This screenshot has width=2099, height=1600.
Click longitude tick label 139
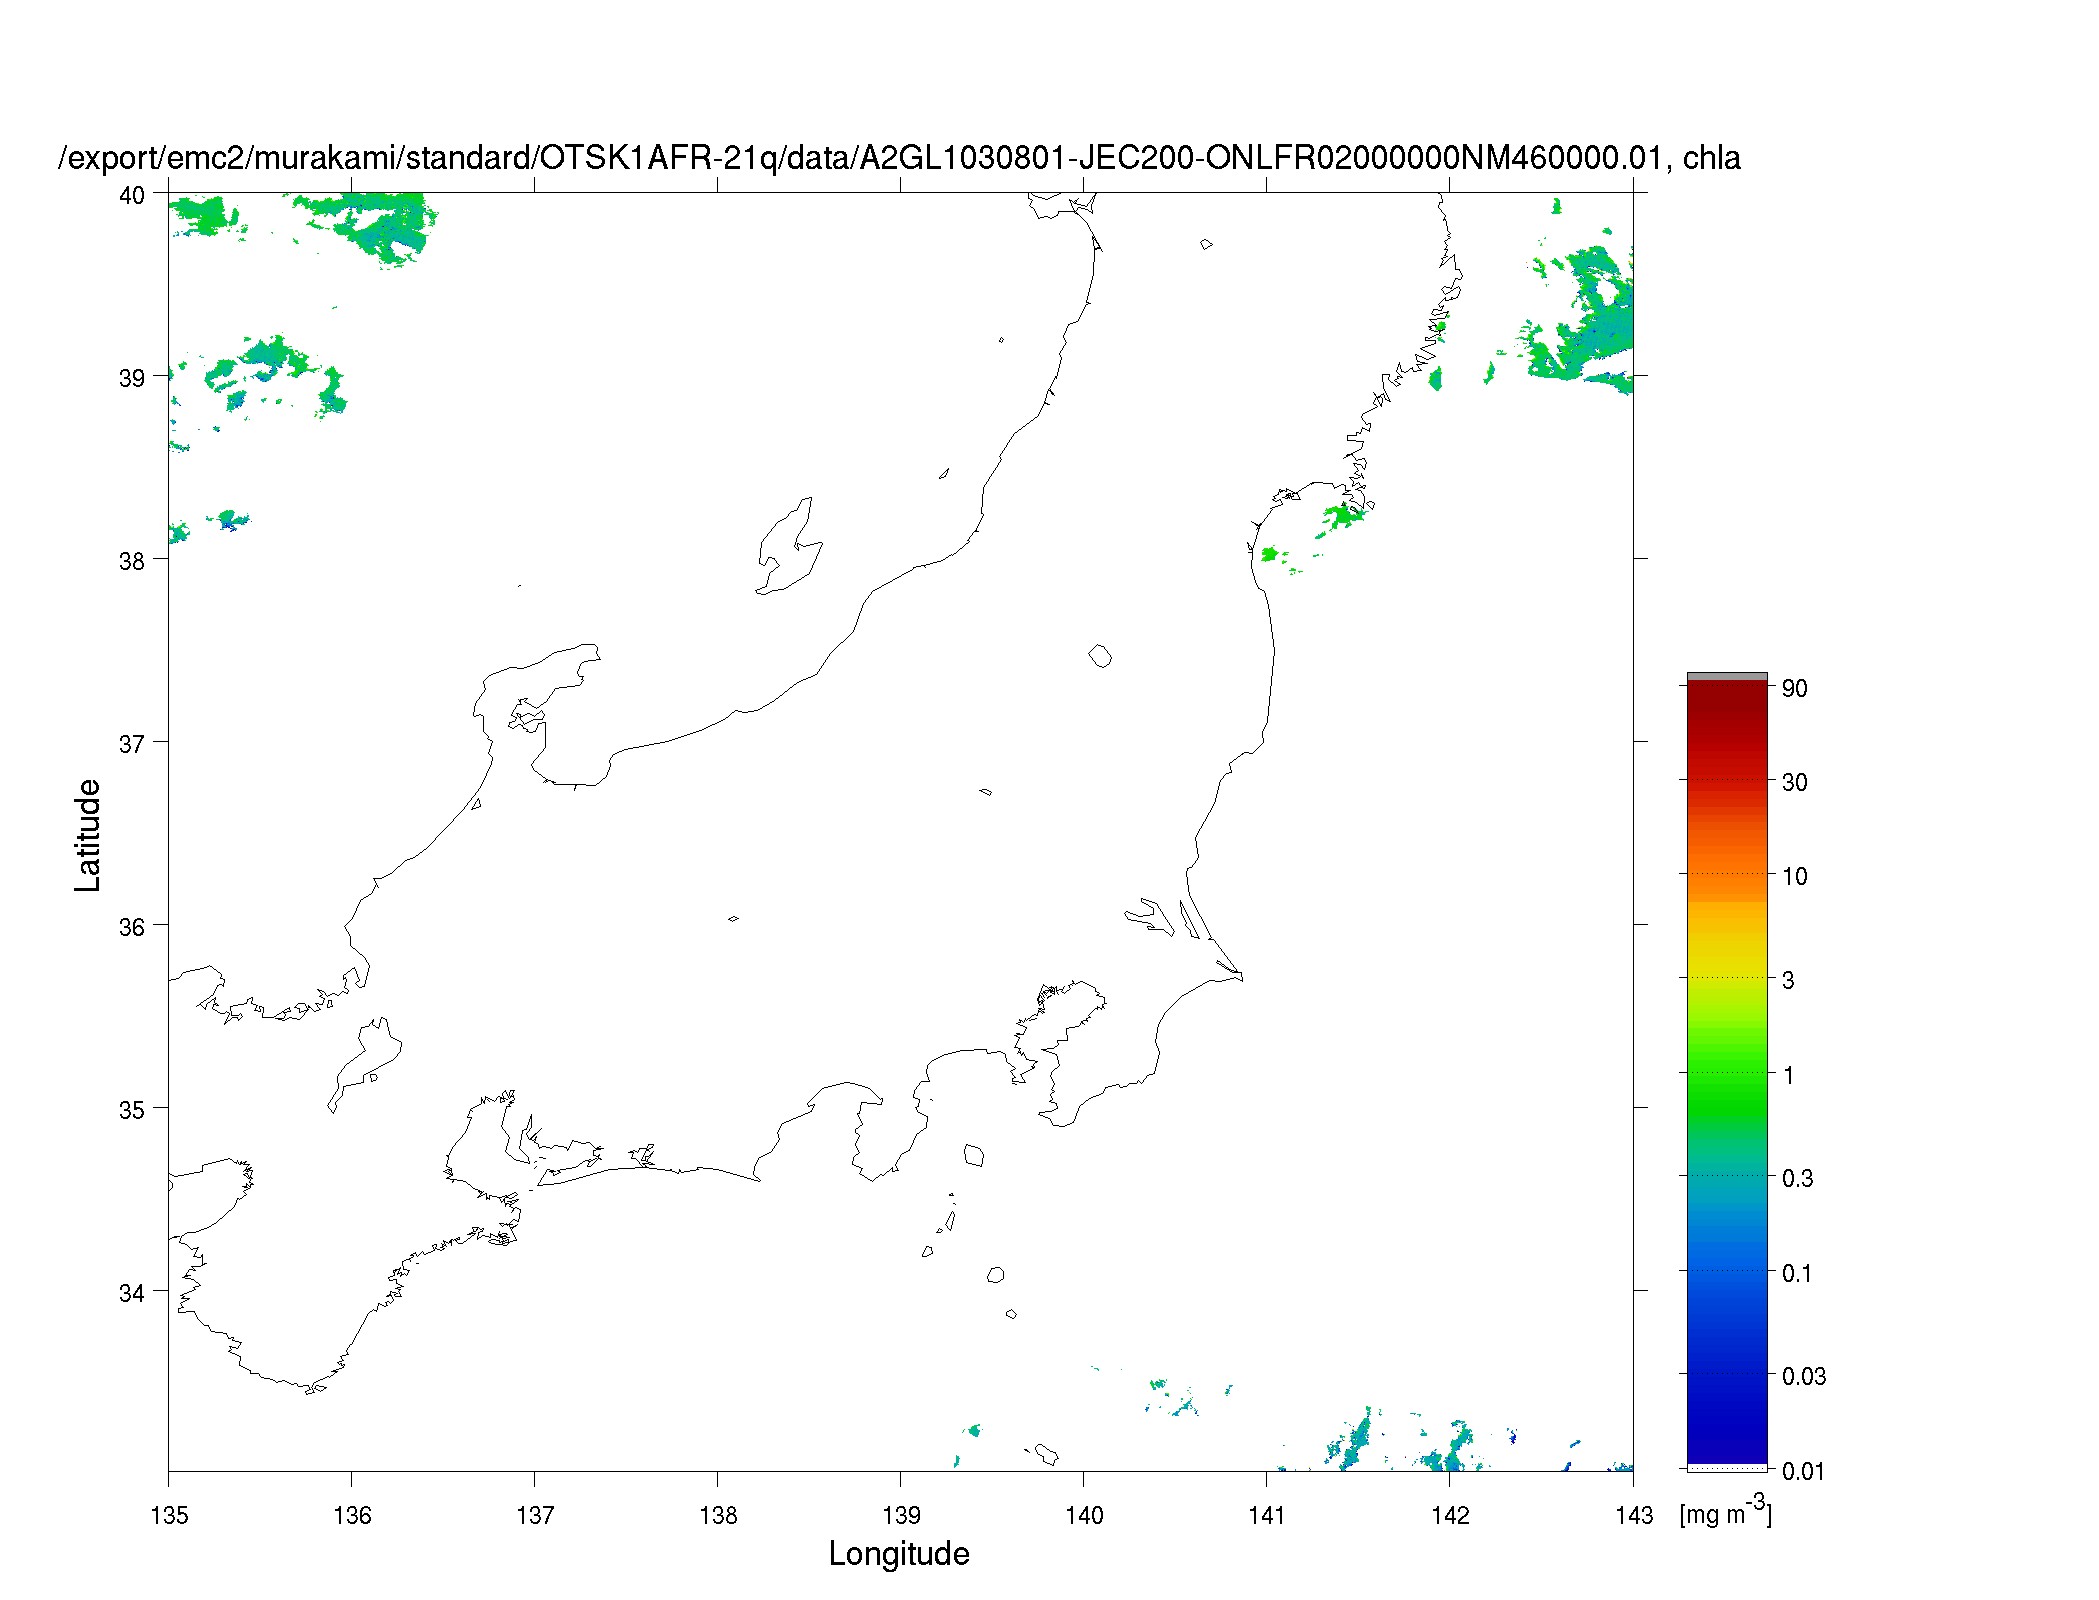tap(901, 1515)
